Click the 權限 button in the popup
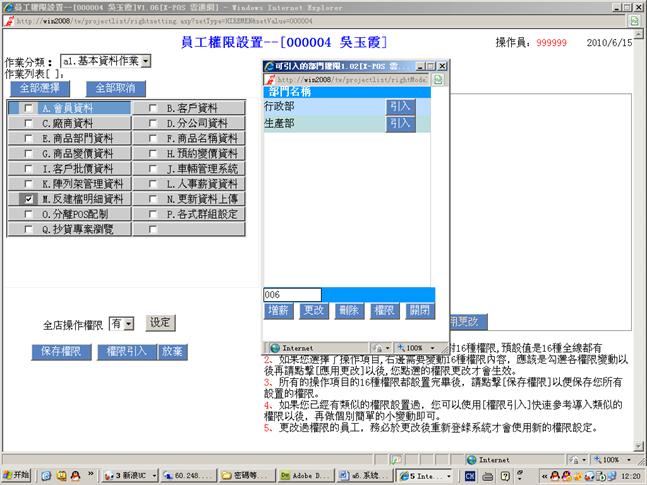Viewport: 647px width, 485px height. (384, 311)
